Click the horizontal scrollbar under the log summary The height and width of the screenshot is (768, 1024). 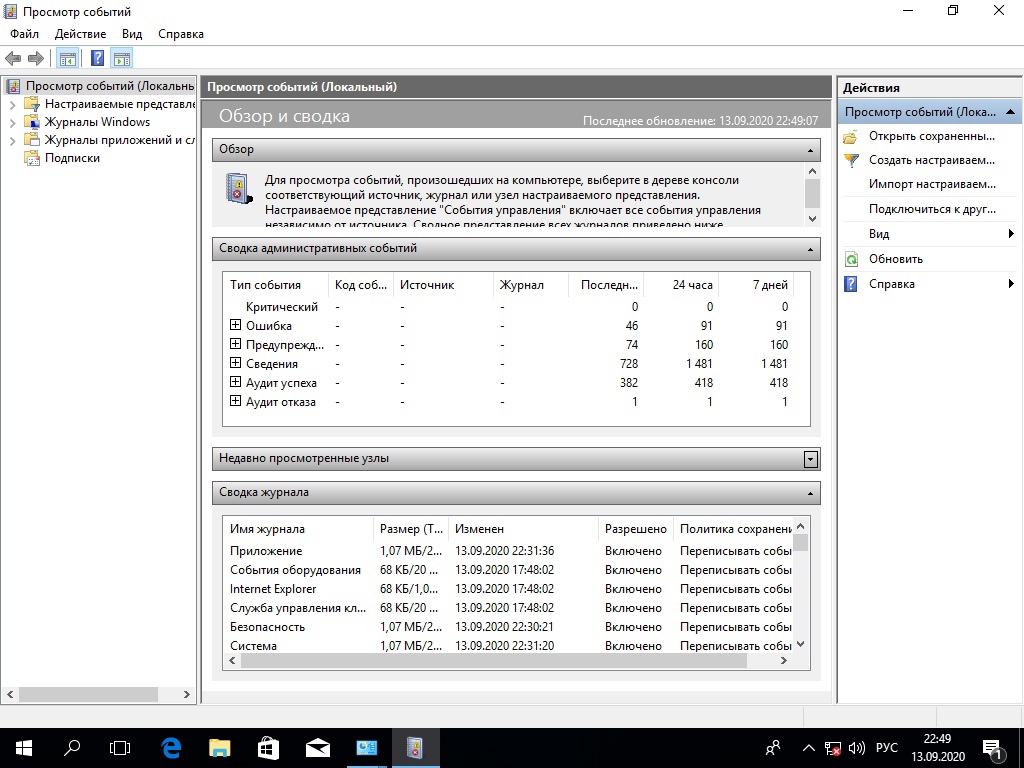pos(500,662)
